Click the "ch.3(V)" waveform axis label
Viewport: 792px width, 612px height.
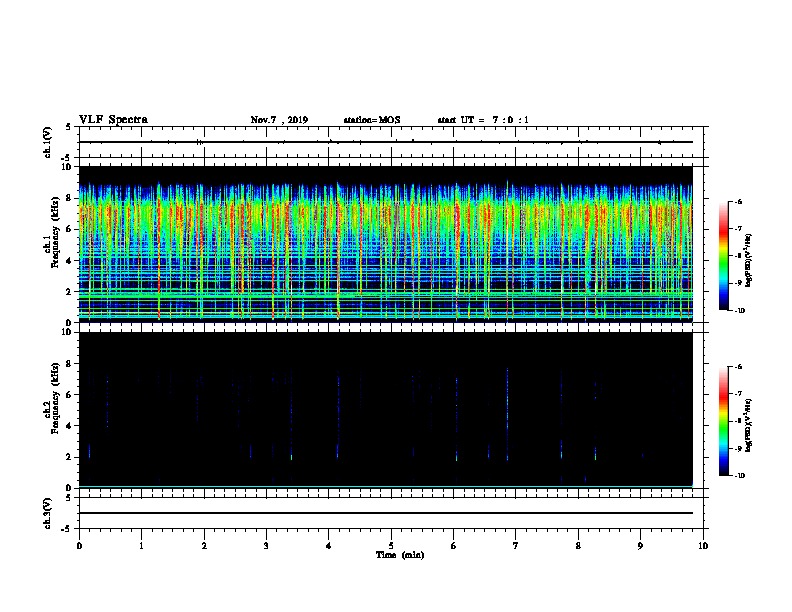(48, 513)
